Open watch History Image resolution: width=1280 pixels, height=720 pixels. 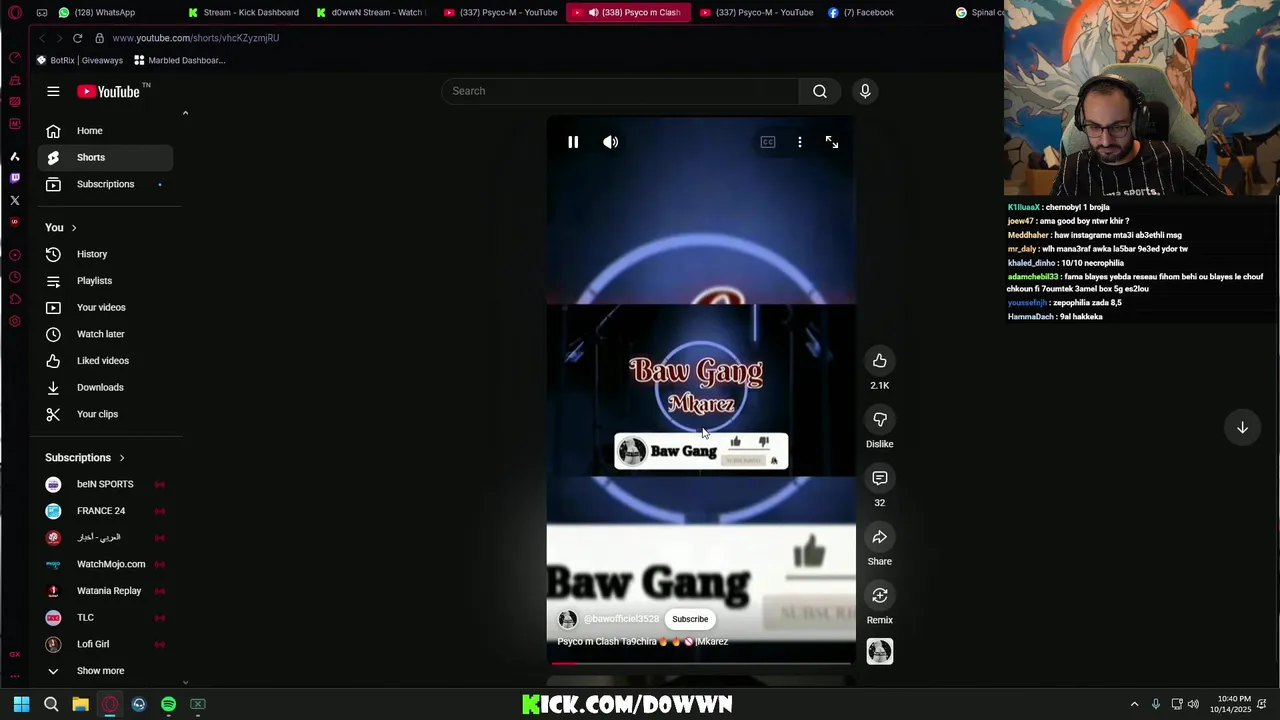(x=105, y=254)
